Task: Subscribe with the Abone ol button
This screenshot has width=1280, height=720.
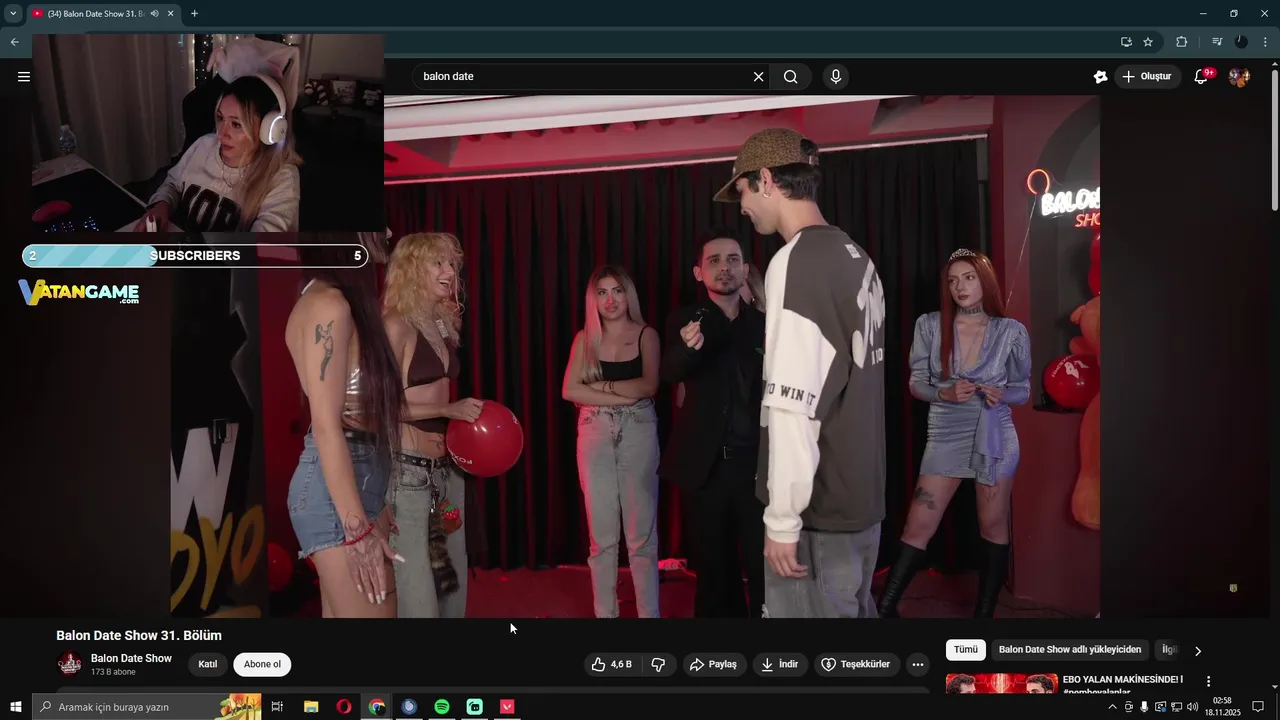Action: coord(262,664)
